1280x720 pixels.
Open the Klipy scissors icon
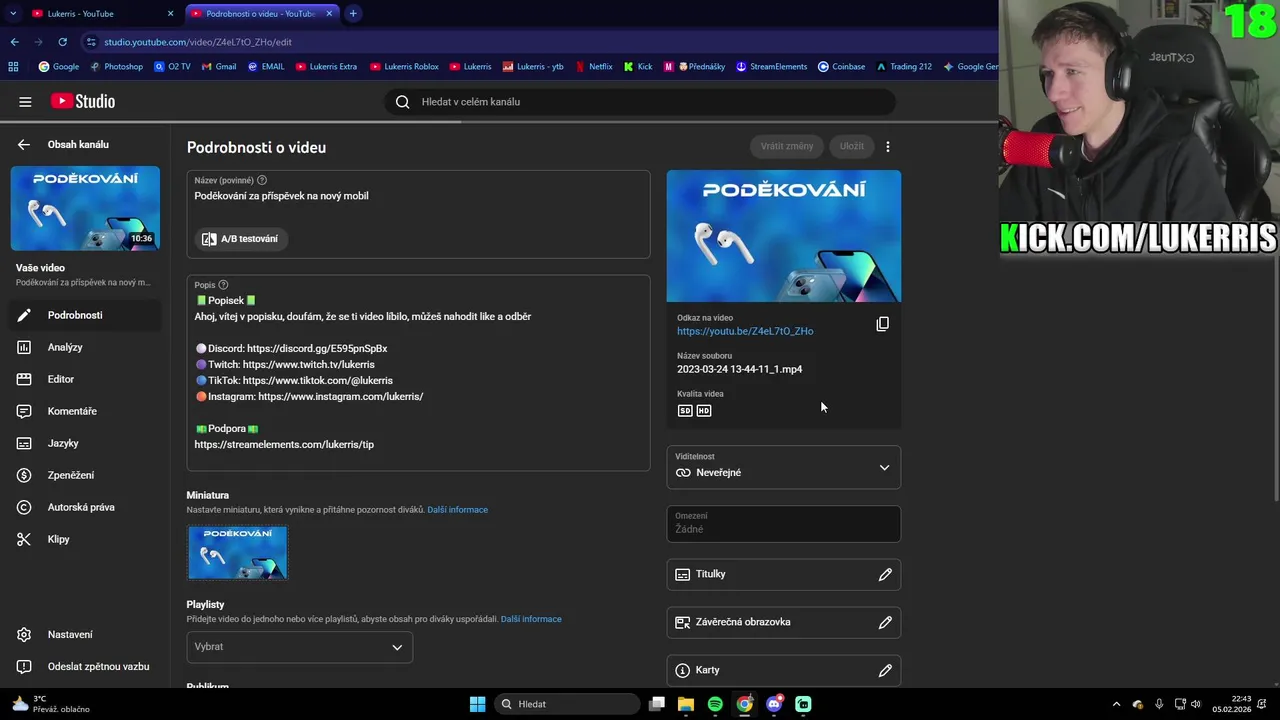coord(24,539)
